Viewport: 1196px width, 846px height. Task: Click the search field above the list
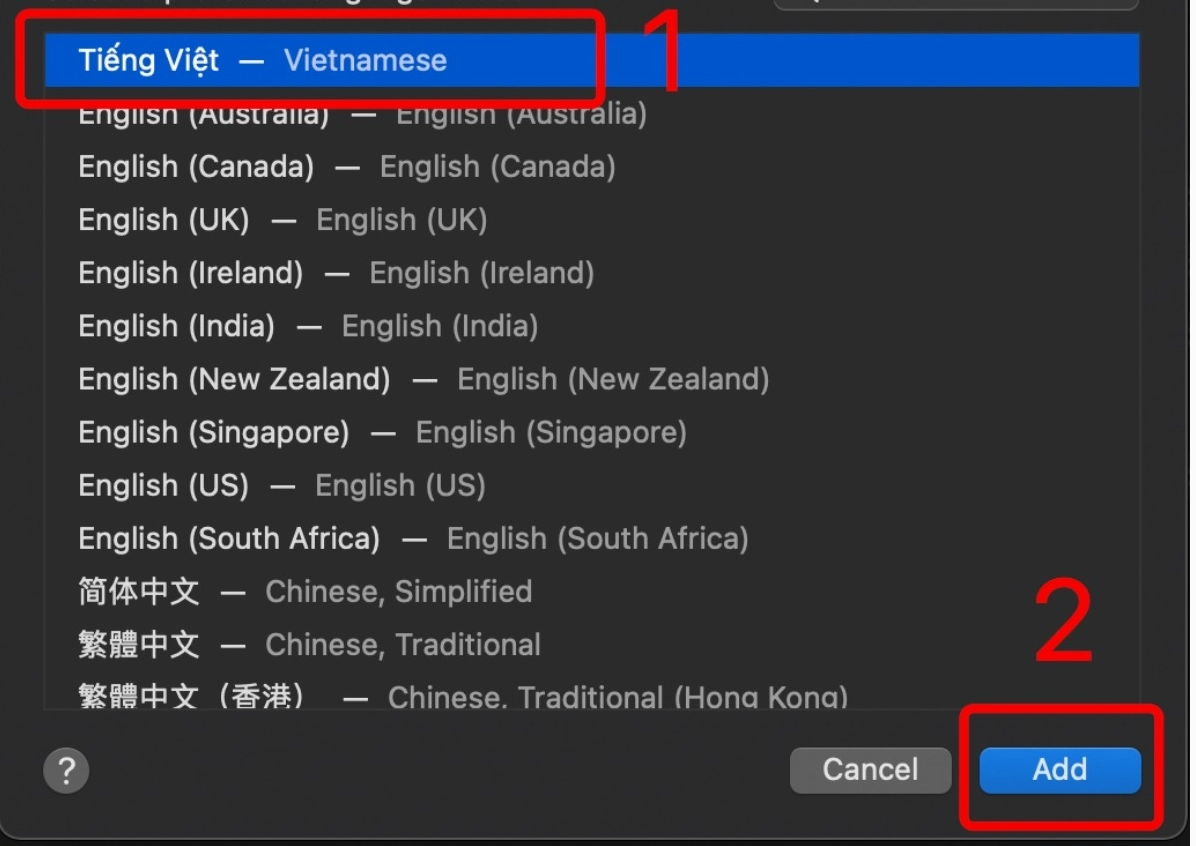(955, 4)
